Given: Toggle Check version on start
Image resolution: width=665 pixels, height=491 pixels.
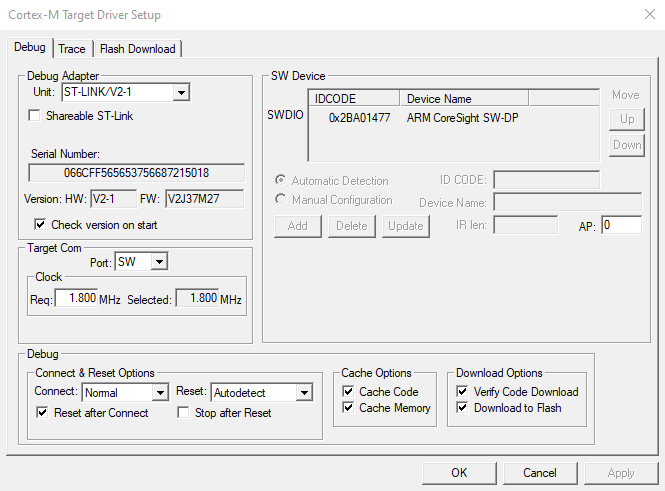Looking at the screenshot, I should [40, 225].
